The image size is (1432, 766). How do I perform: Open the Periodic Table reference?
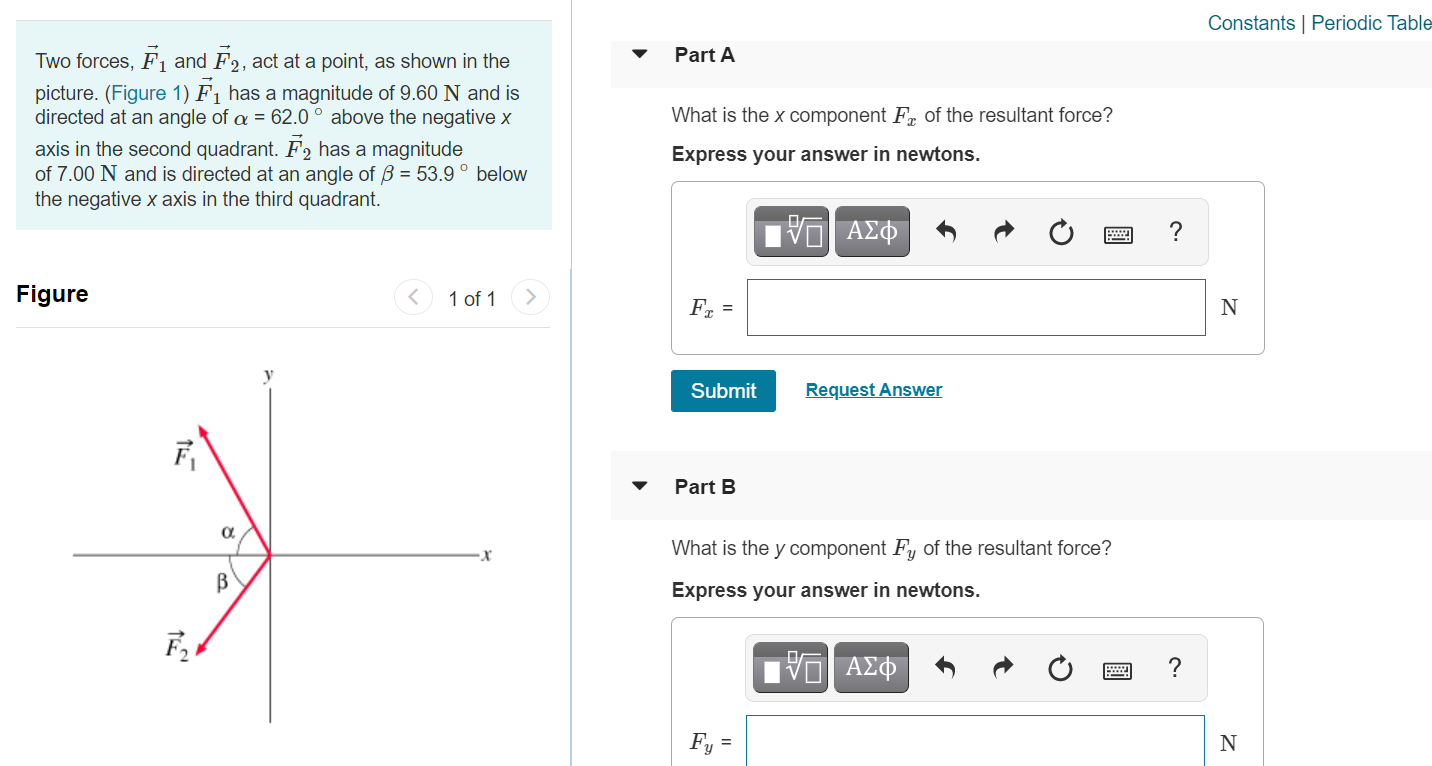coord(1370,22)
